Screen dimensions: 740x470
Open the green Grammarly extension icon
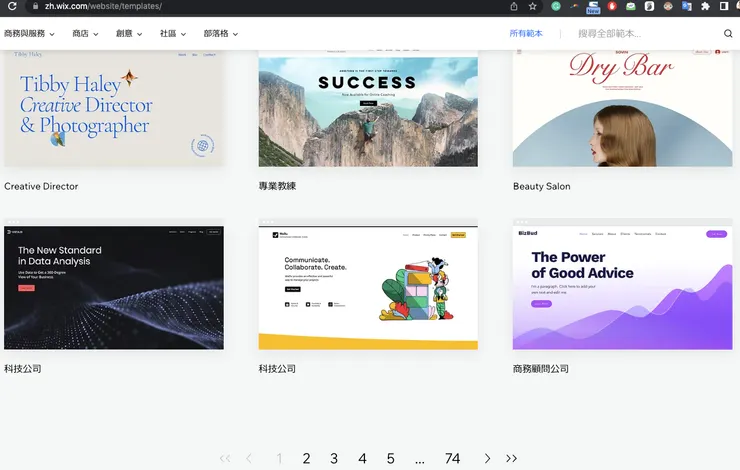click(556, 6)
